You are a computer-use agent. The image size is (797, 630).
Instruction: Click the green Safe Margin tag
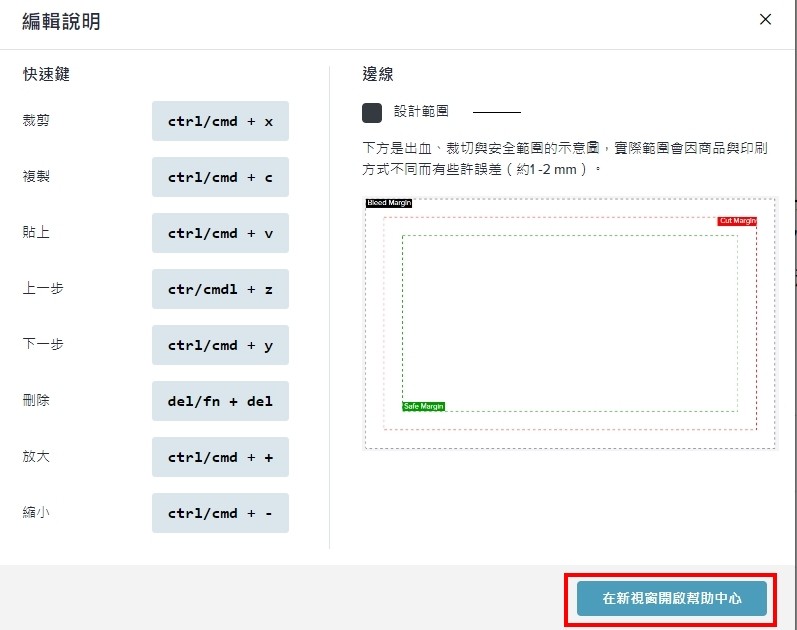[423, 406]
